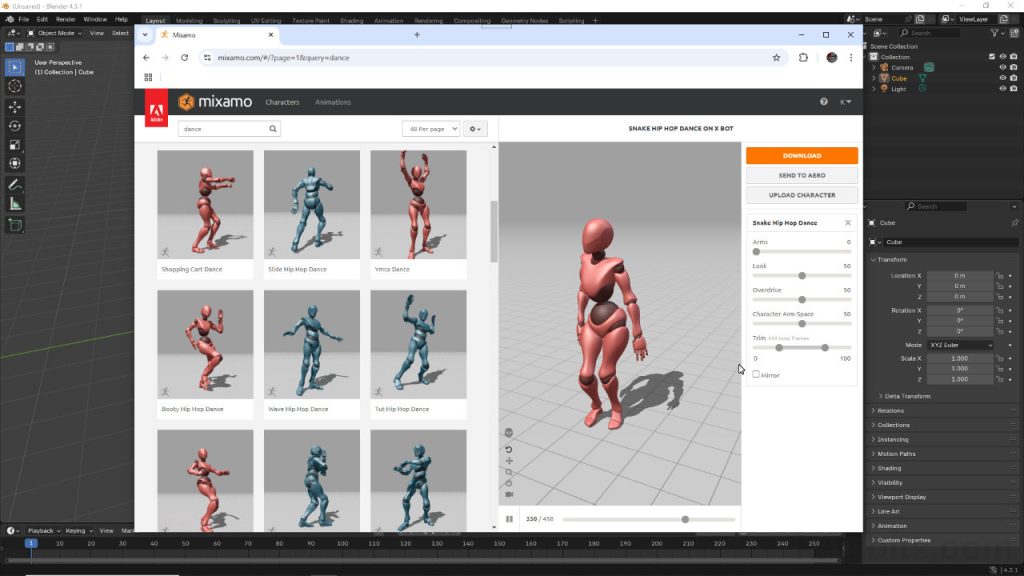
Task: Disable the Light's camera render visibility toggle
Action: 1013,88
